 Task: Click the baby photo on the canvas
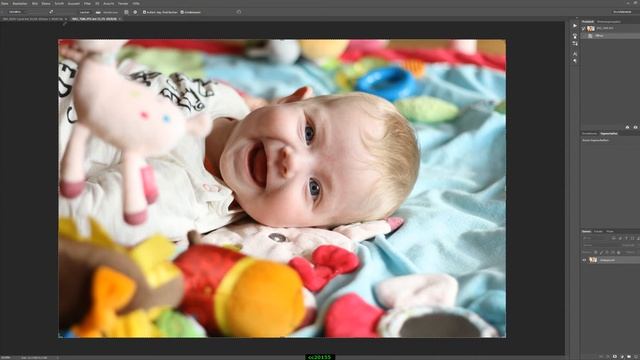point(282,188)
